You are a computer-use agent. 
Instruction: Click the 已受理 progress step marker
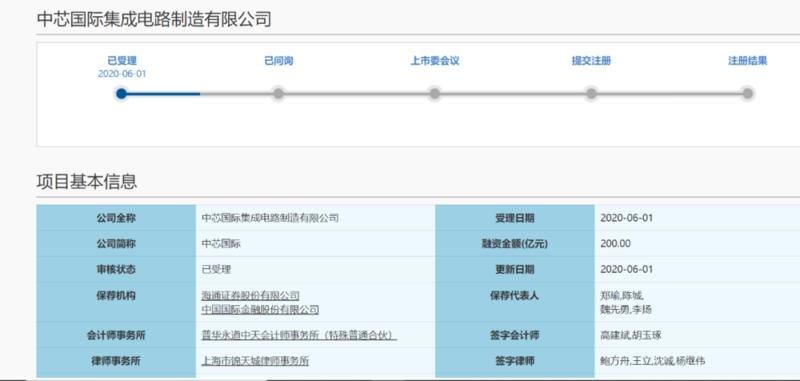pyautogui.click(x=121, y=93)
